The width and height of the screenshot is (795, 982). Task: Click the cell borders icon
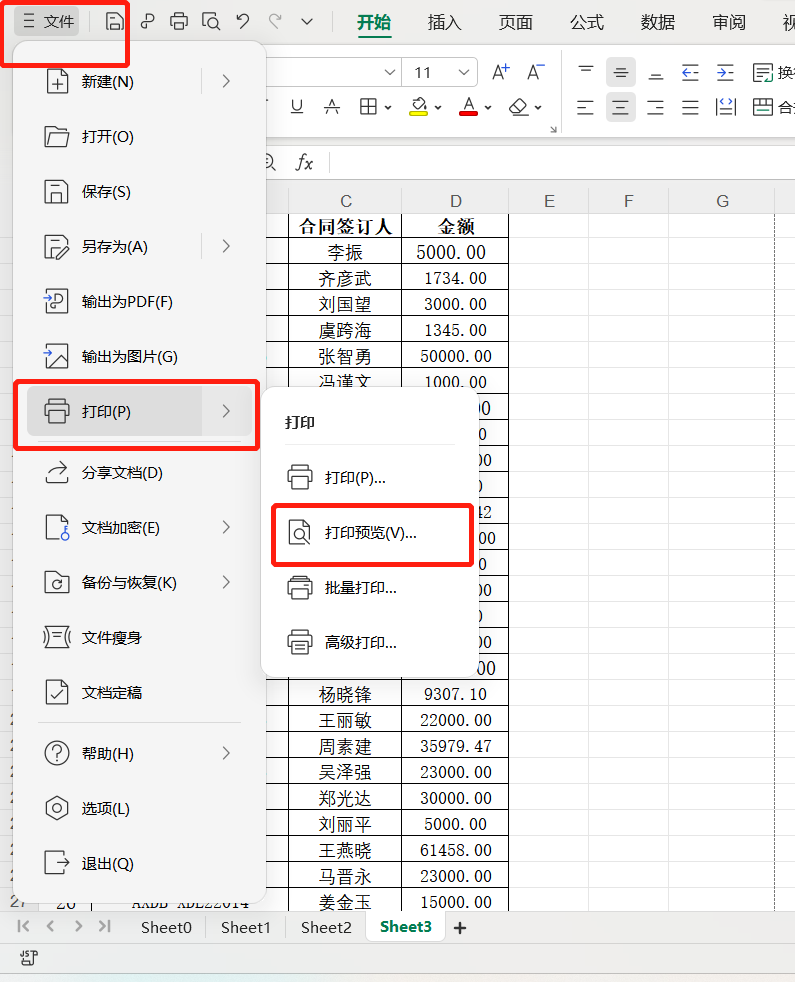coord(368,107)
